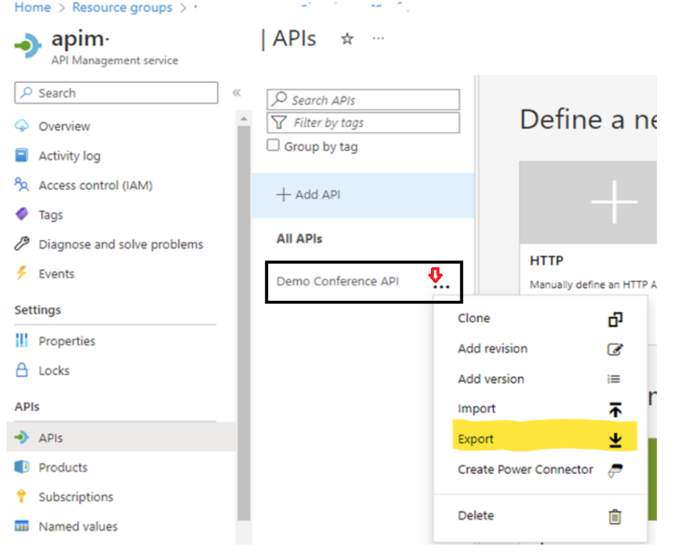Collapse the sidebar with double chevron
Viewport: 676px width, 558px height.
237,93
